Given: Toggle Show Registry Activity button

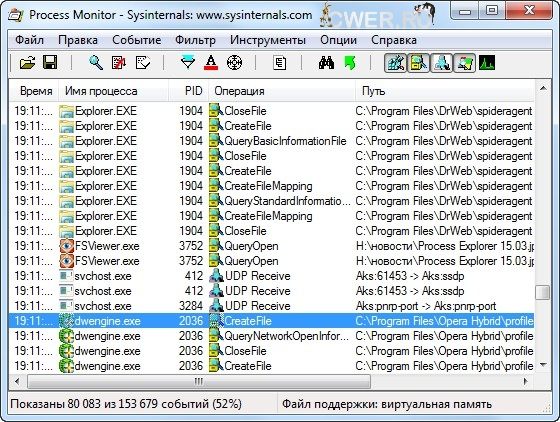Looking at the screenshot, I should (x=395, y=63).
